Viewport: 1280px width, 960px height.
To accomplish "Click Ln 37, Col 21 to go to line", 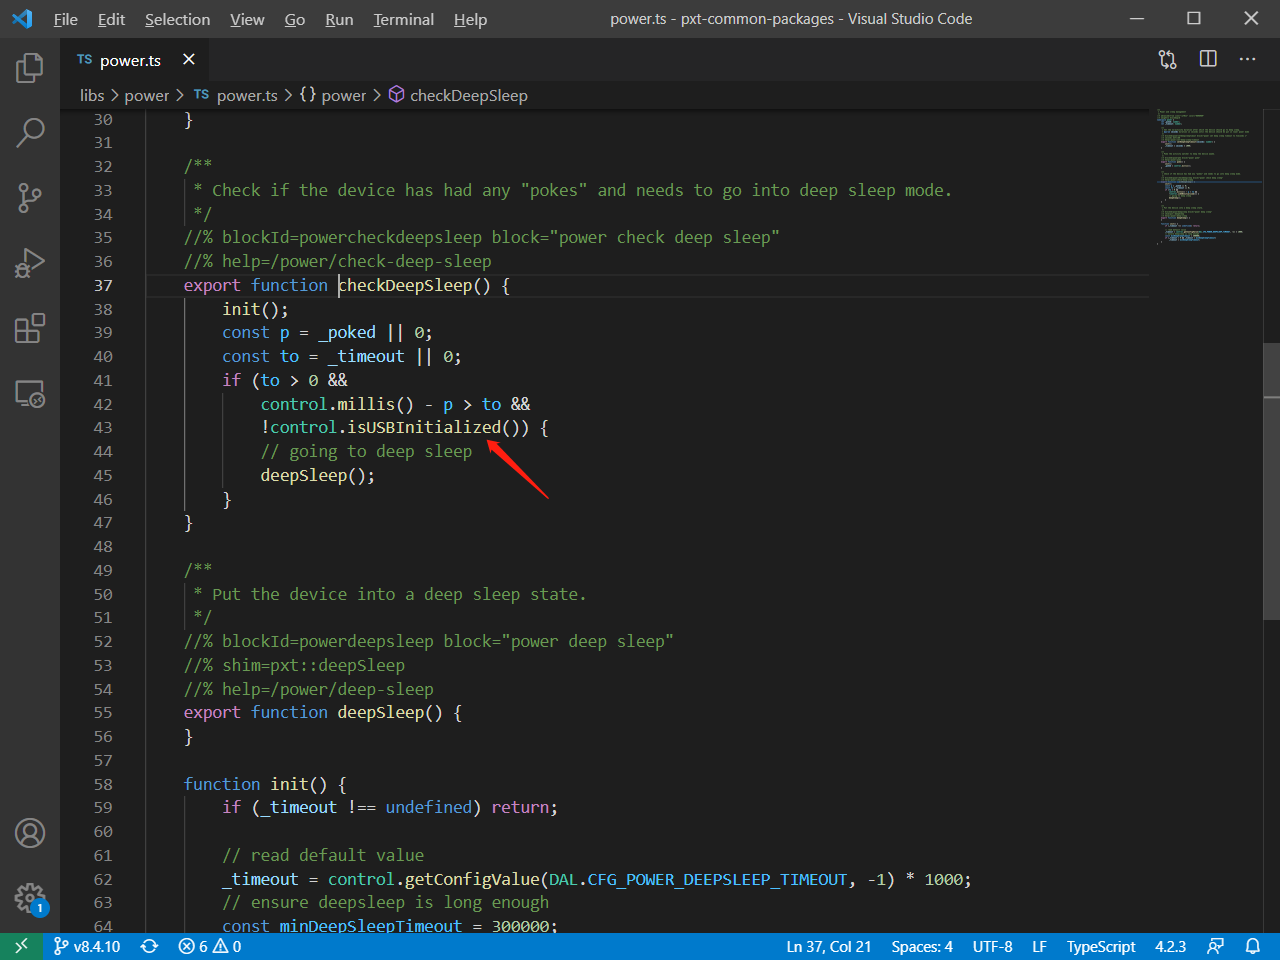I will [x=829, y=946].
